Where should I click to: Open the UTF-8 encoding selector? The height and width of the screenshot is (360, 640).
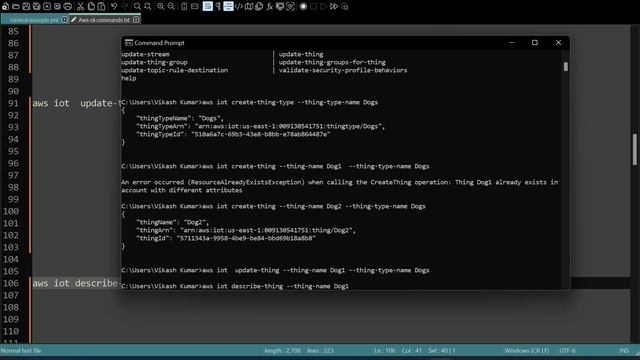(567, 351)
